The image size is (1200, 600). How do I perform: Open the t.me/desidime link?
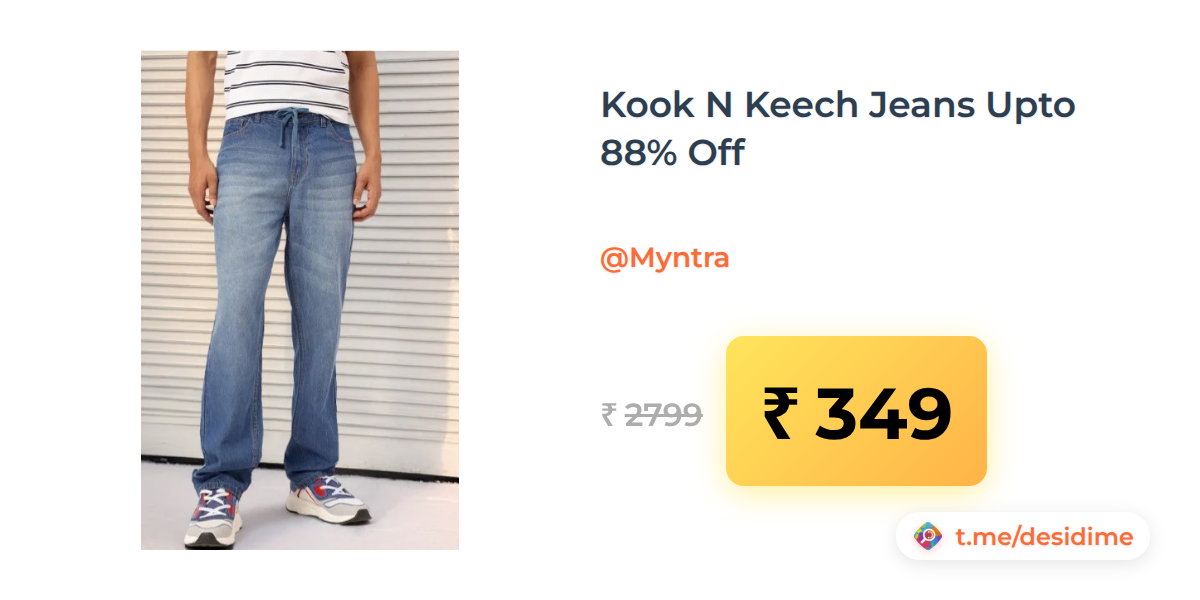coord(1044,537)
